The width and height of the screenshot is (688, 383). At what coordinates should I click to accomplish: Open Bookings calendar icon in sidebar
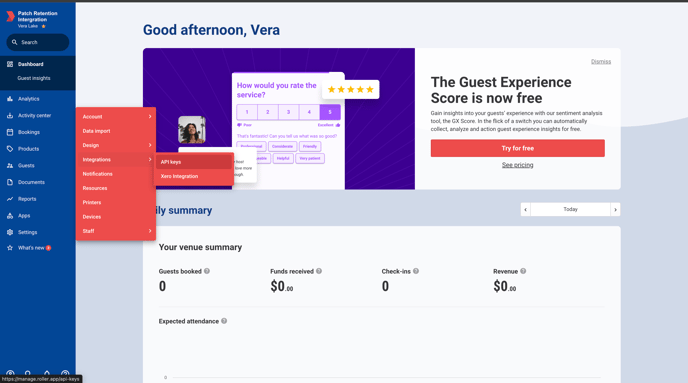tap(10, 132)
